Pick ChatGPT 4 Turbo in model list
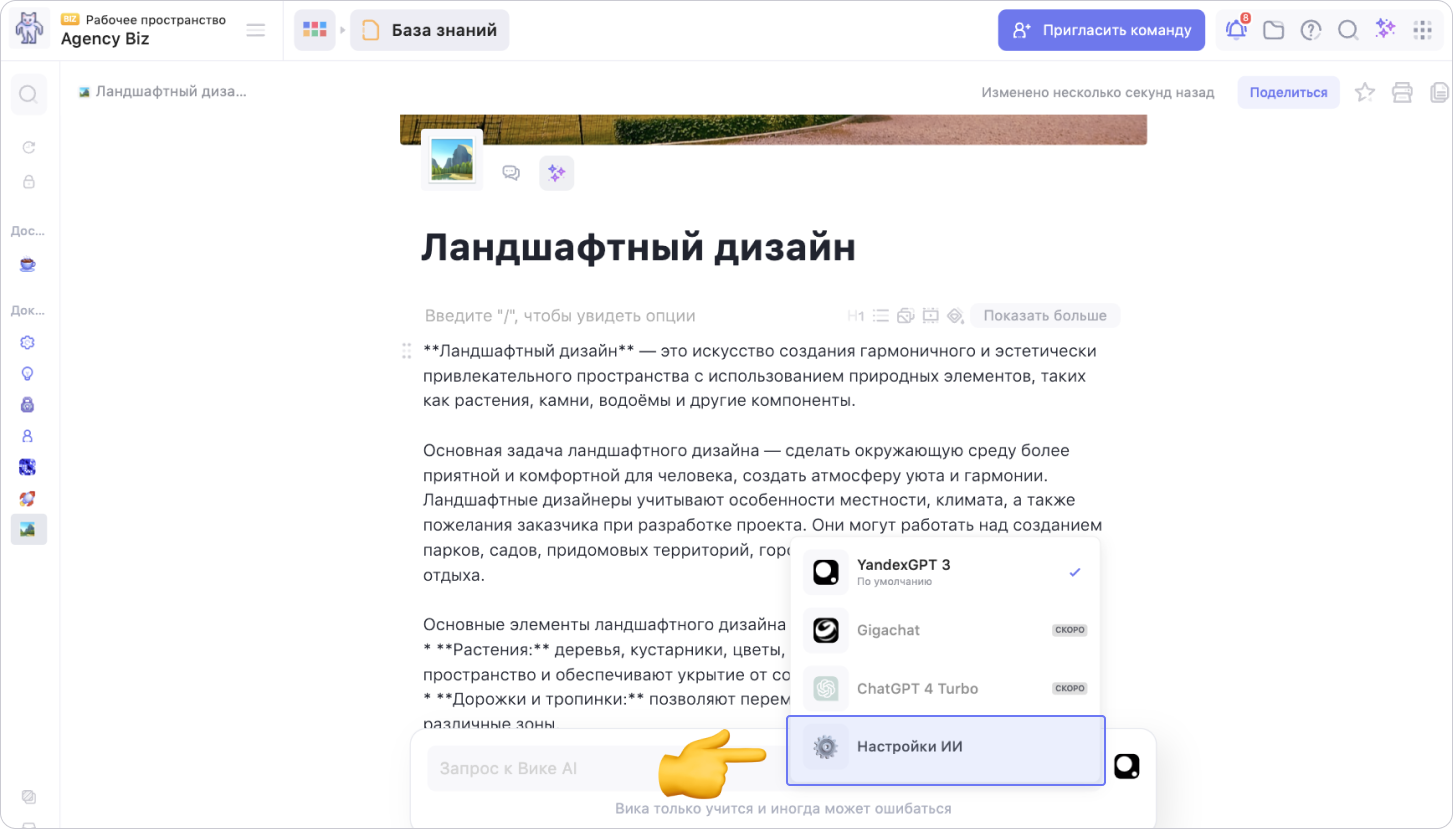This screenshot has height=829, width=1453. tap(943, 688)
